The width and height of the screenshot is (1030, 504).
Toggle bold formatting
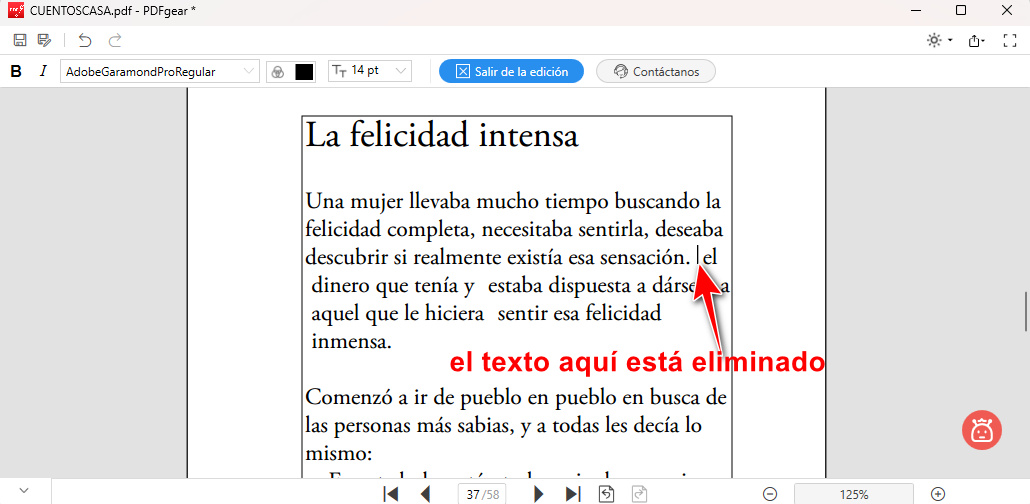tap(16, 72)
